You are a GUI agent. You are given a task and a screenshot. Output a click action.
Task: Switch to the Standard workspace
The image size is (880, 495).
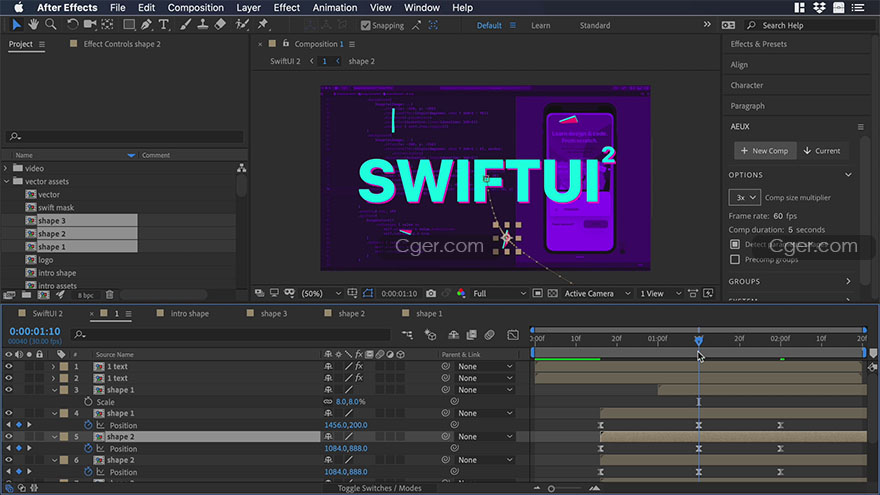click(x=595, y=25)
